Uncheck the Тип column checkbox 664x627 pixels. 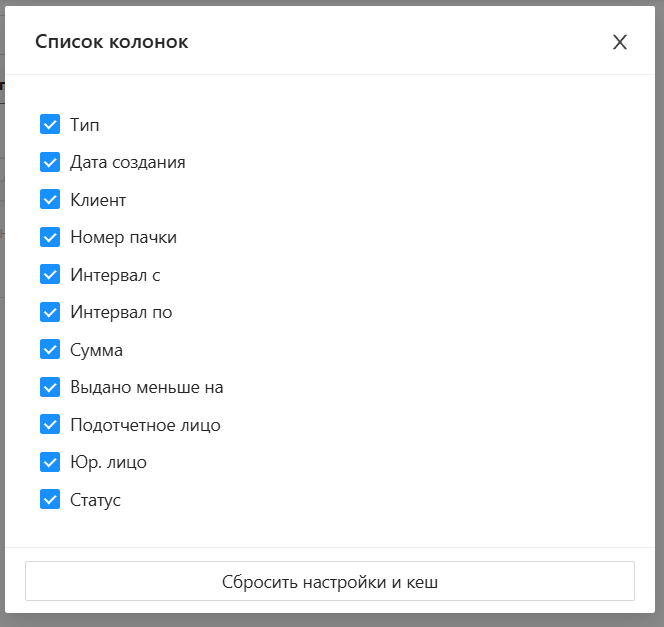pyautogui.click(x=50, y=124)
